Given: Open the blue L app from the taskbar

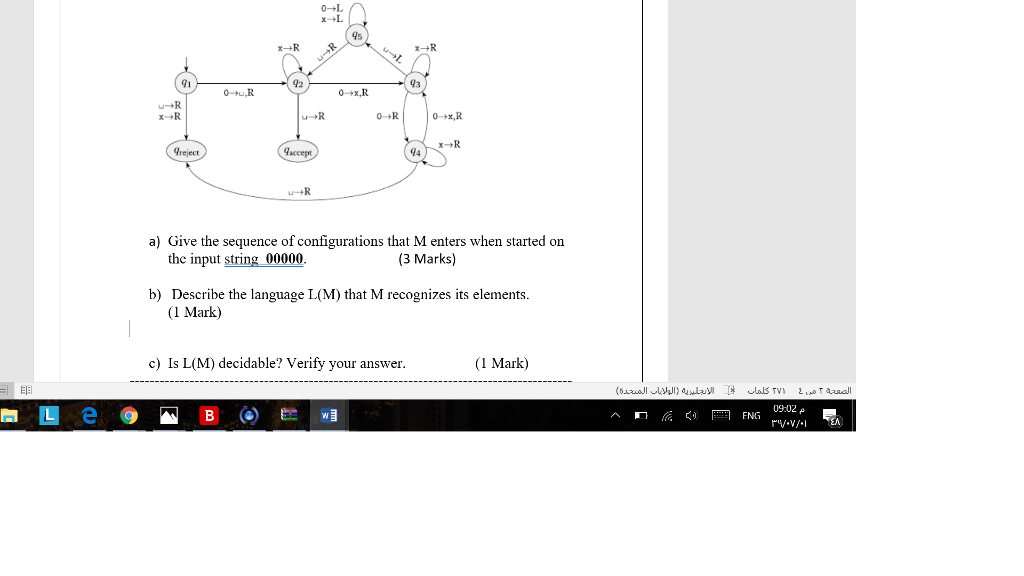Looking at the screenshot, I should coord(48,414).
